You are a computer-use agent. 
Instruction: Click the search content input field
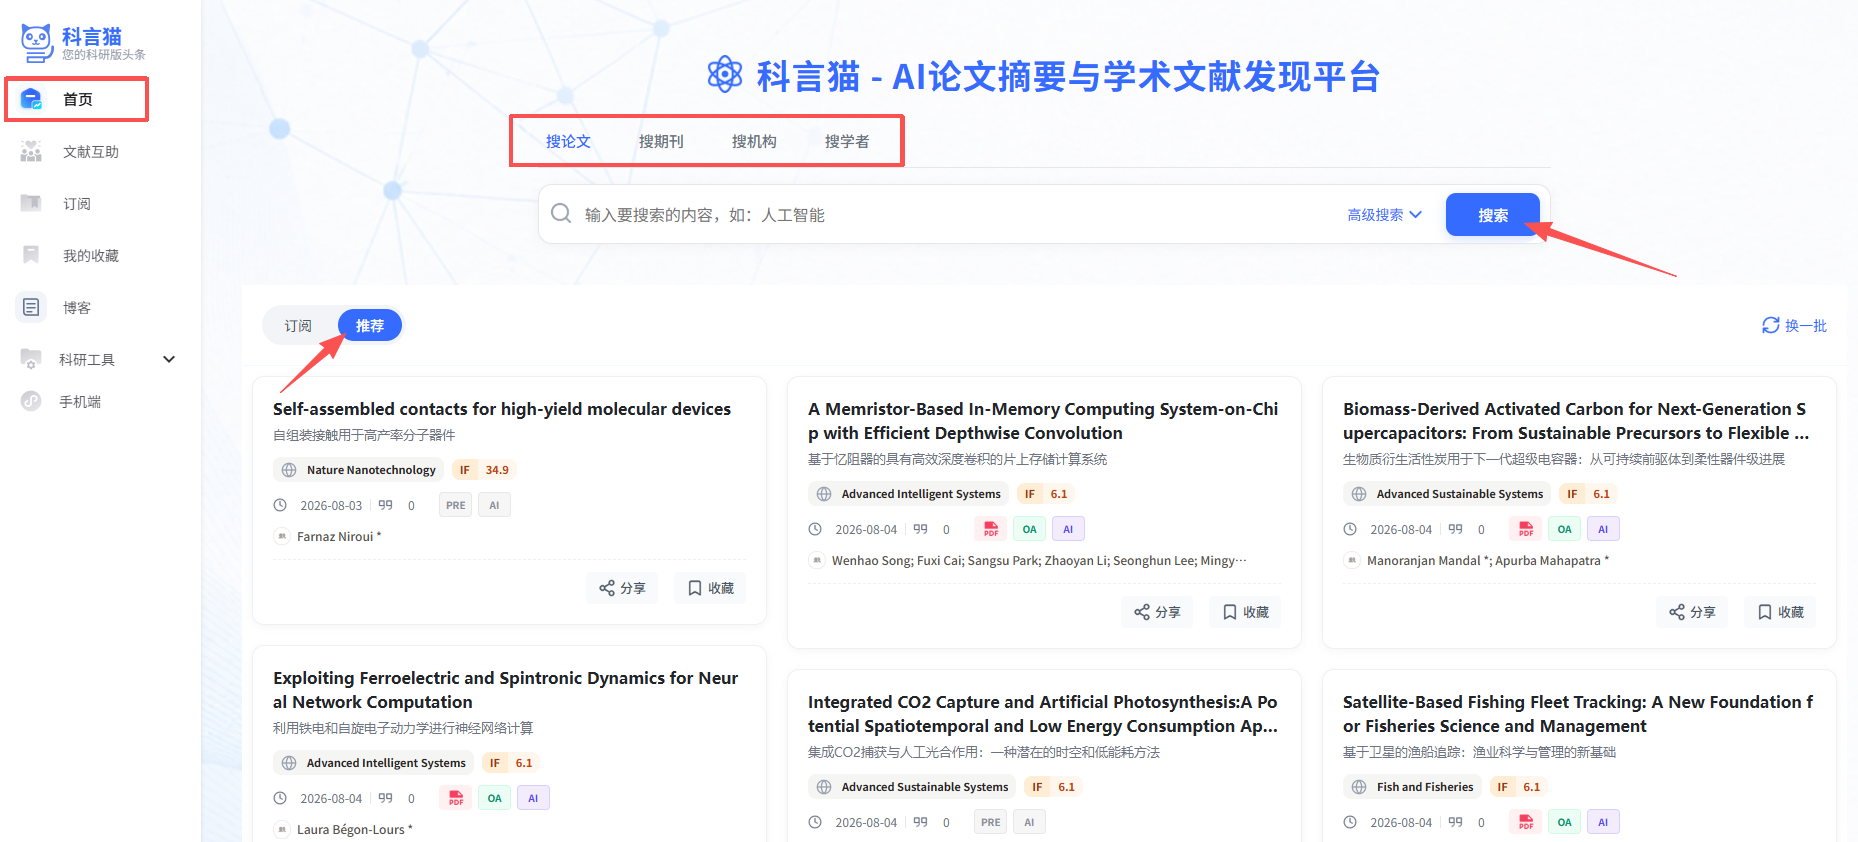tap(955, 215)
